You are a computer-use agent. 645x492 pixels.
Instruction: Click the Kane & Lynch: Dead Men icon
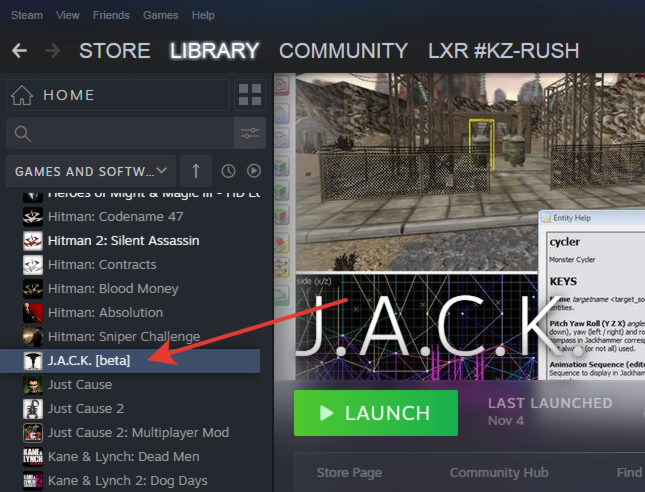coord(33,457)
